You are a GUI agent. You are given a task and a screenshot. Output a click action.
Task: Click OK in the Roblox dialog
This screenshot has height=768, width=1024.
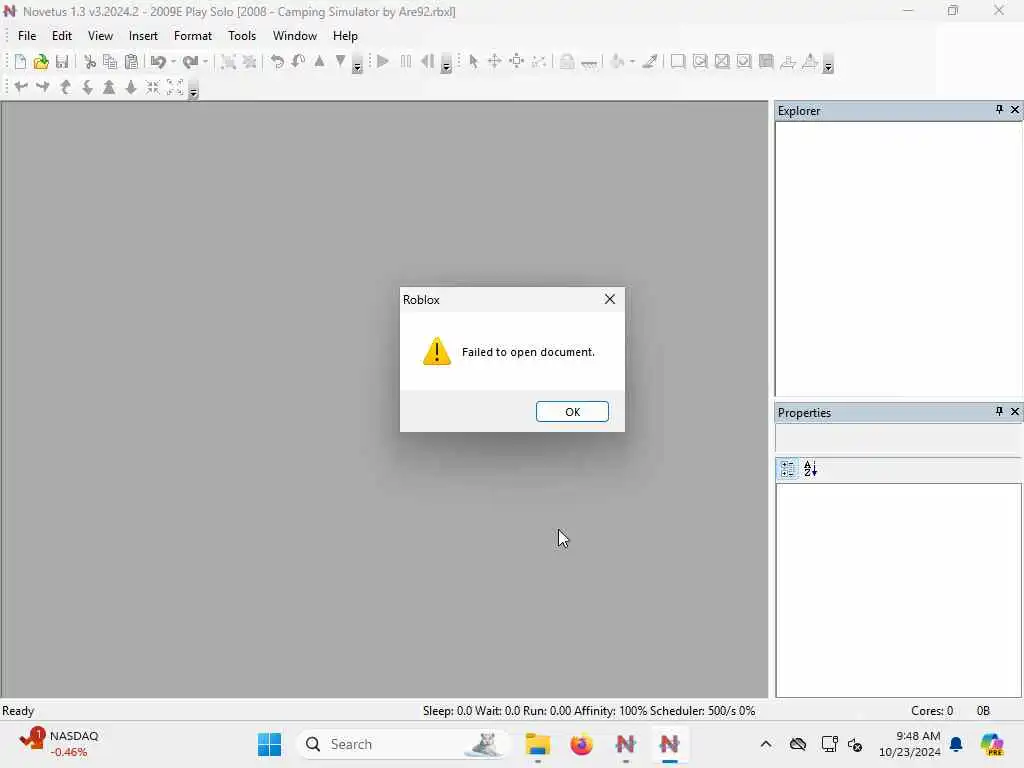click(572, 411)
